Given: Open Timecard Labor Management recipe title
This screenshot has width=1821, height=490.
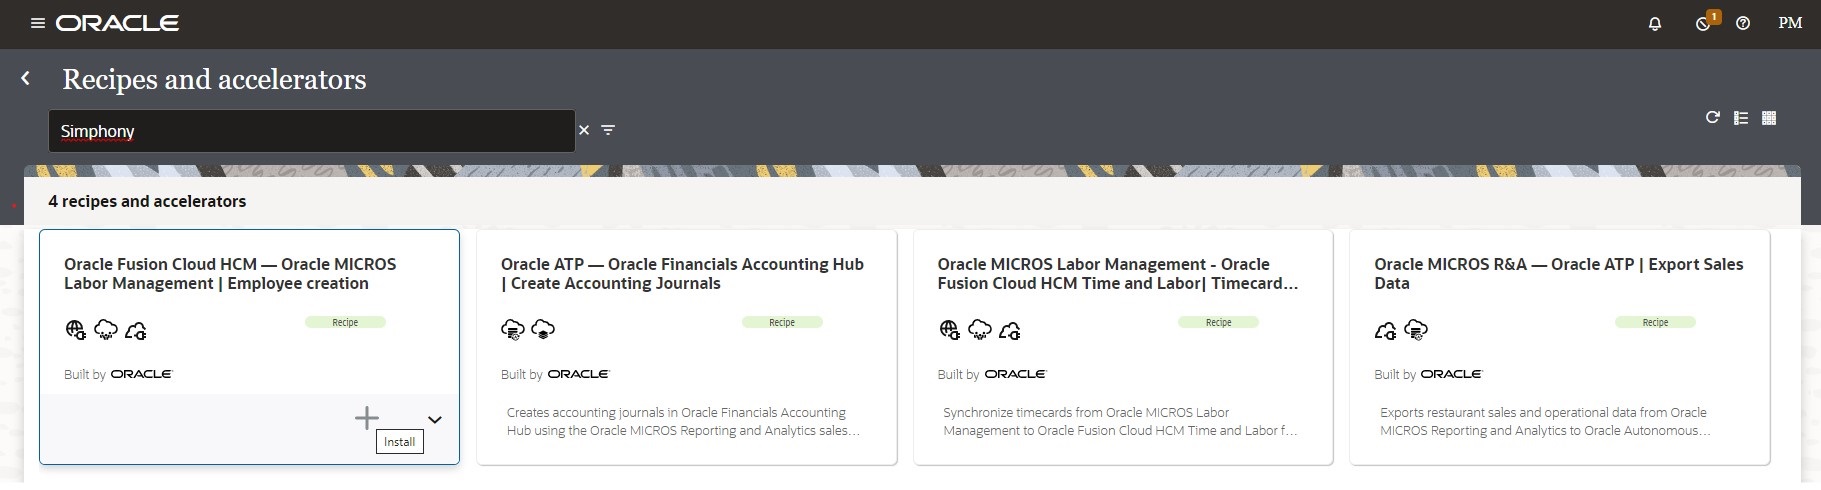Looking at the screenshot, I should coord(1117,274).
